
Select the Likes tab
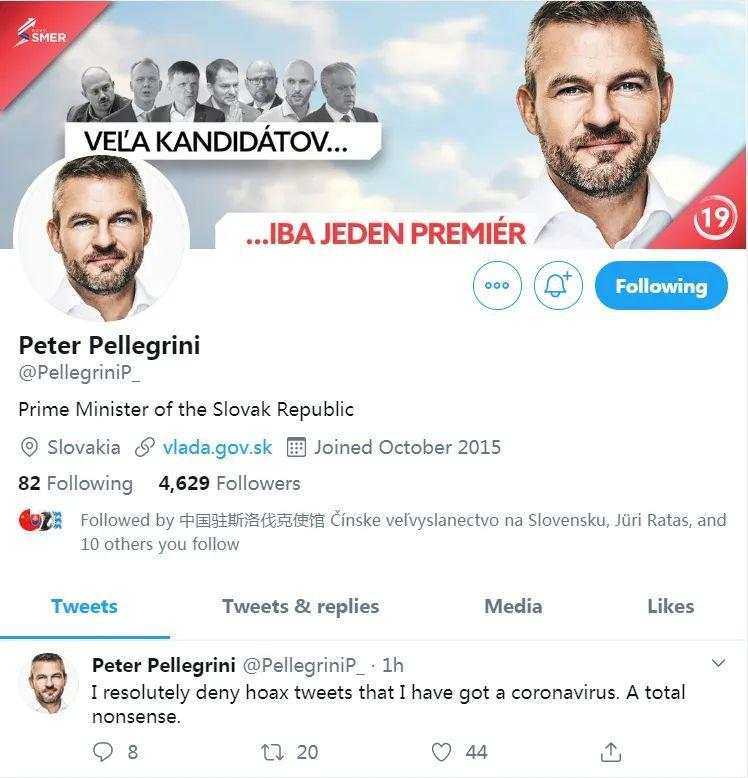pos(671,606)
